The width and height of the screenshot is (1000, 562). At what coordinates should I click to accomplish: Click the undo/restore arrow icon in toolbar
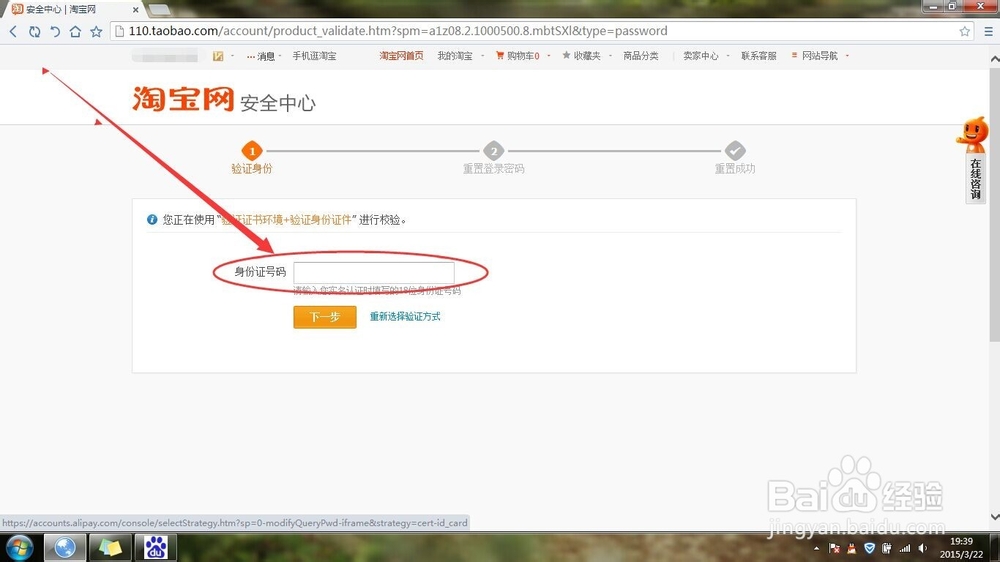pos(55,31)
